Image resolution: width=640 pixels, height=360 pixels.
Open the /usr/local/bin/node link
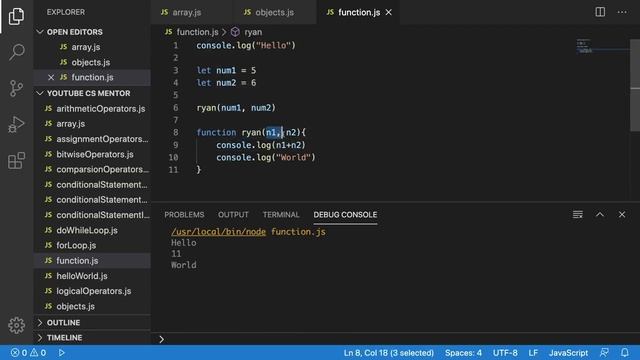(218, 232)
